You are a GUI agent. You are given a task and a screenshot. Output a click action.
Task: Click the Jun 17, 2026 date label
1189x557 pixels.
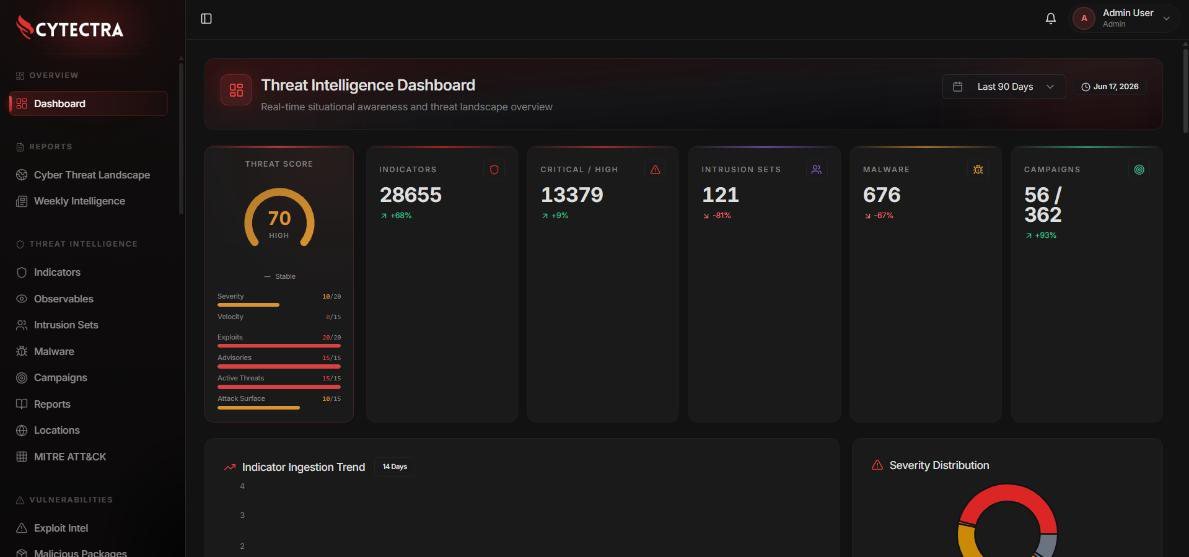1115,87
